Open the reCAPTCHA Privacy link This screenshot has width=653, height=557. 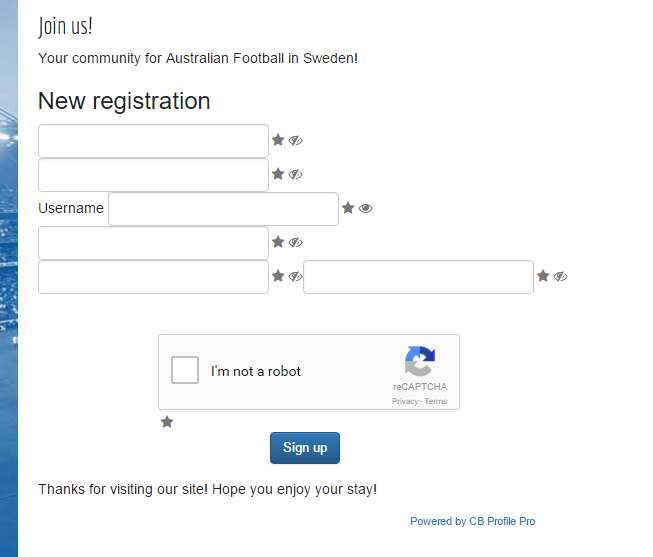tap(405, 401)
